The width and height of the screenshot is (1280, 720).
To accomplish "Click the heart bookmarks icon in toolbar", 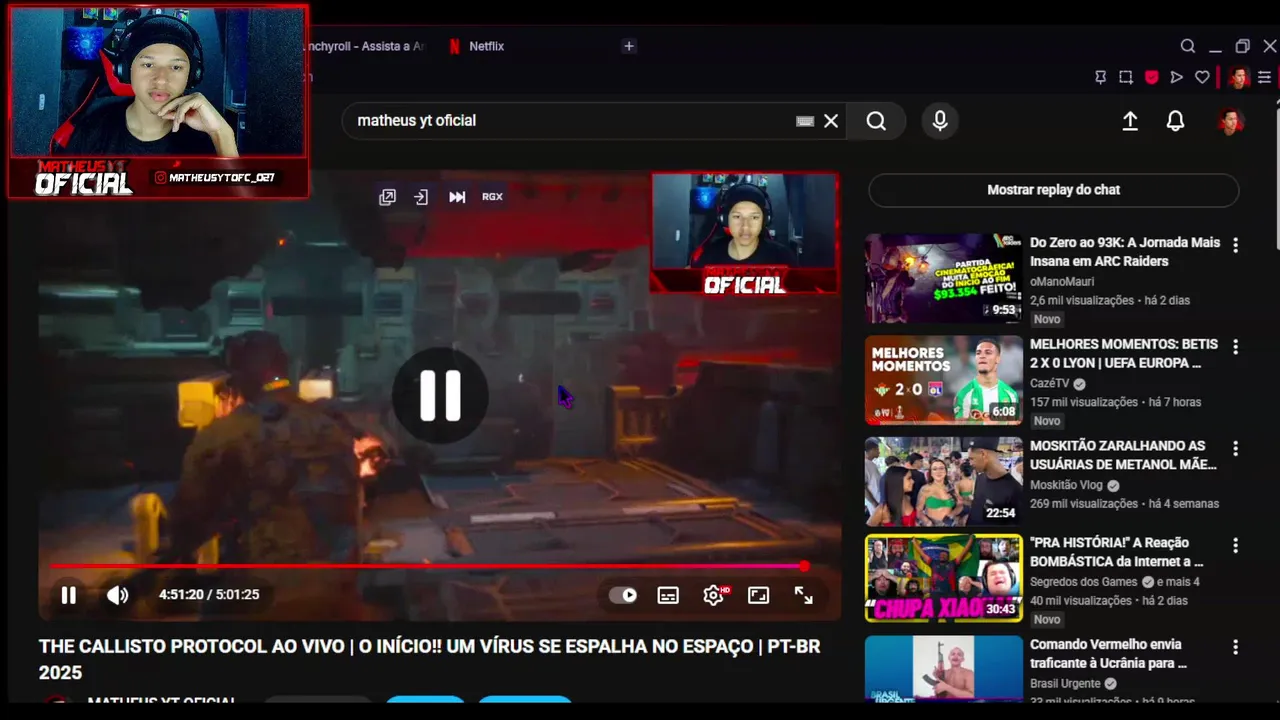I will click(1203, 77).
